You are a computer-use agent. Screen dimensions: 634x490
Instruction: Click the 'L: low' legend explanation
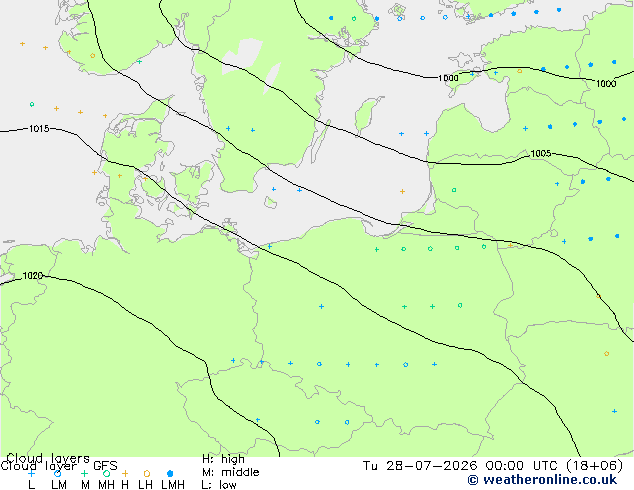(x=219, y=484)
